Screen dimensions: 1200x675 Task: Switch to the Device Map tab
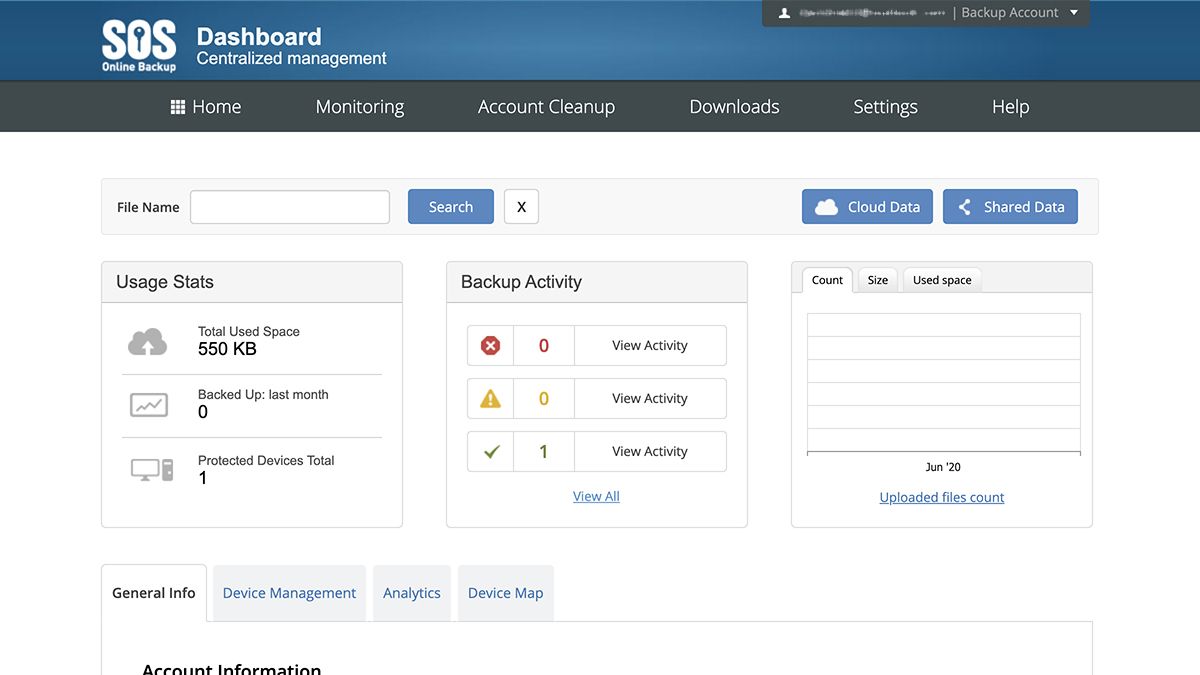point(505,592)
